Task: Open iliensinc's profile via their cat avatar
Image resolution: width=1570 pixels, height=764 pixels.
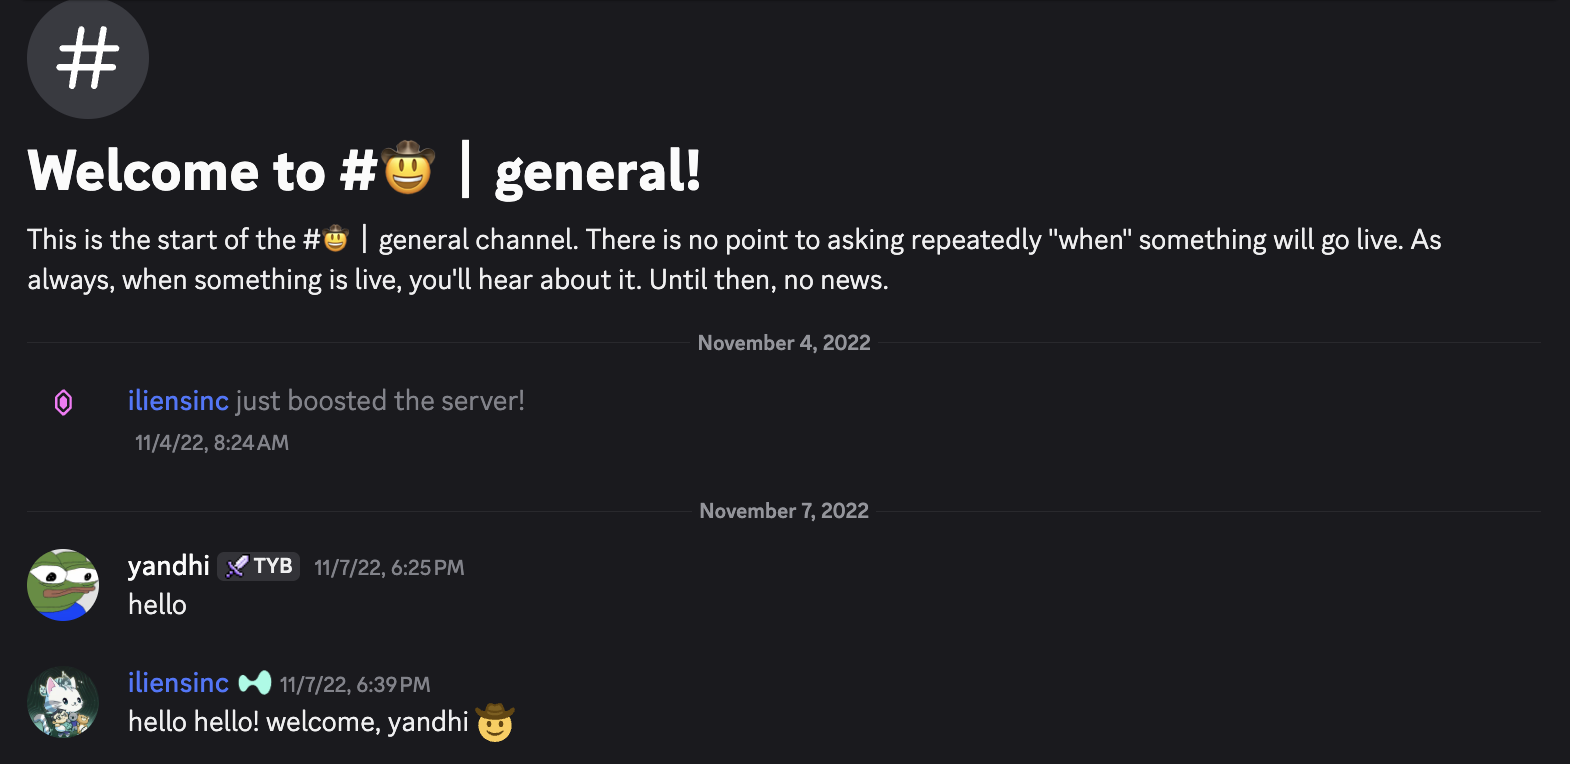Action: (x=62, y=702)
